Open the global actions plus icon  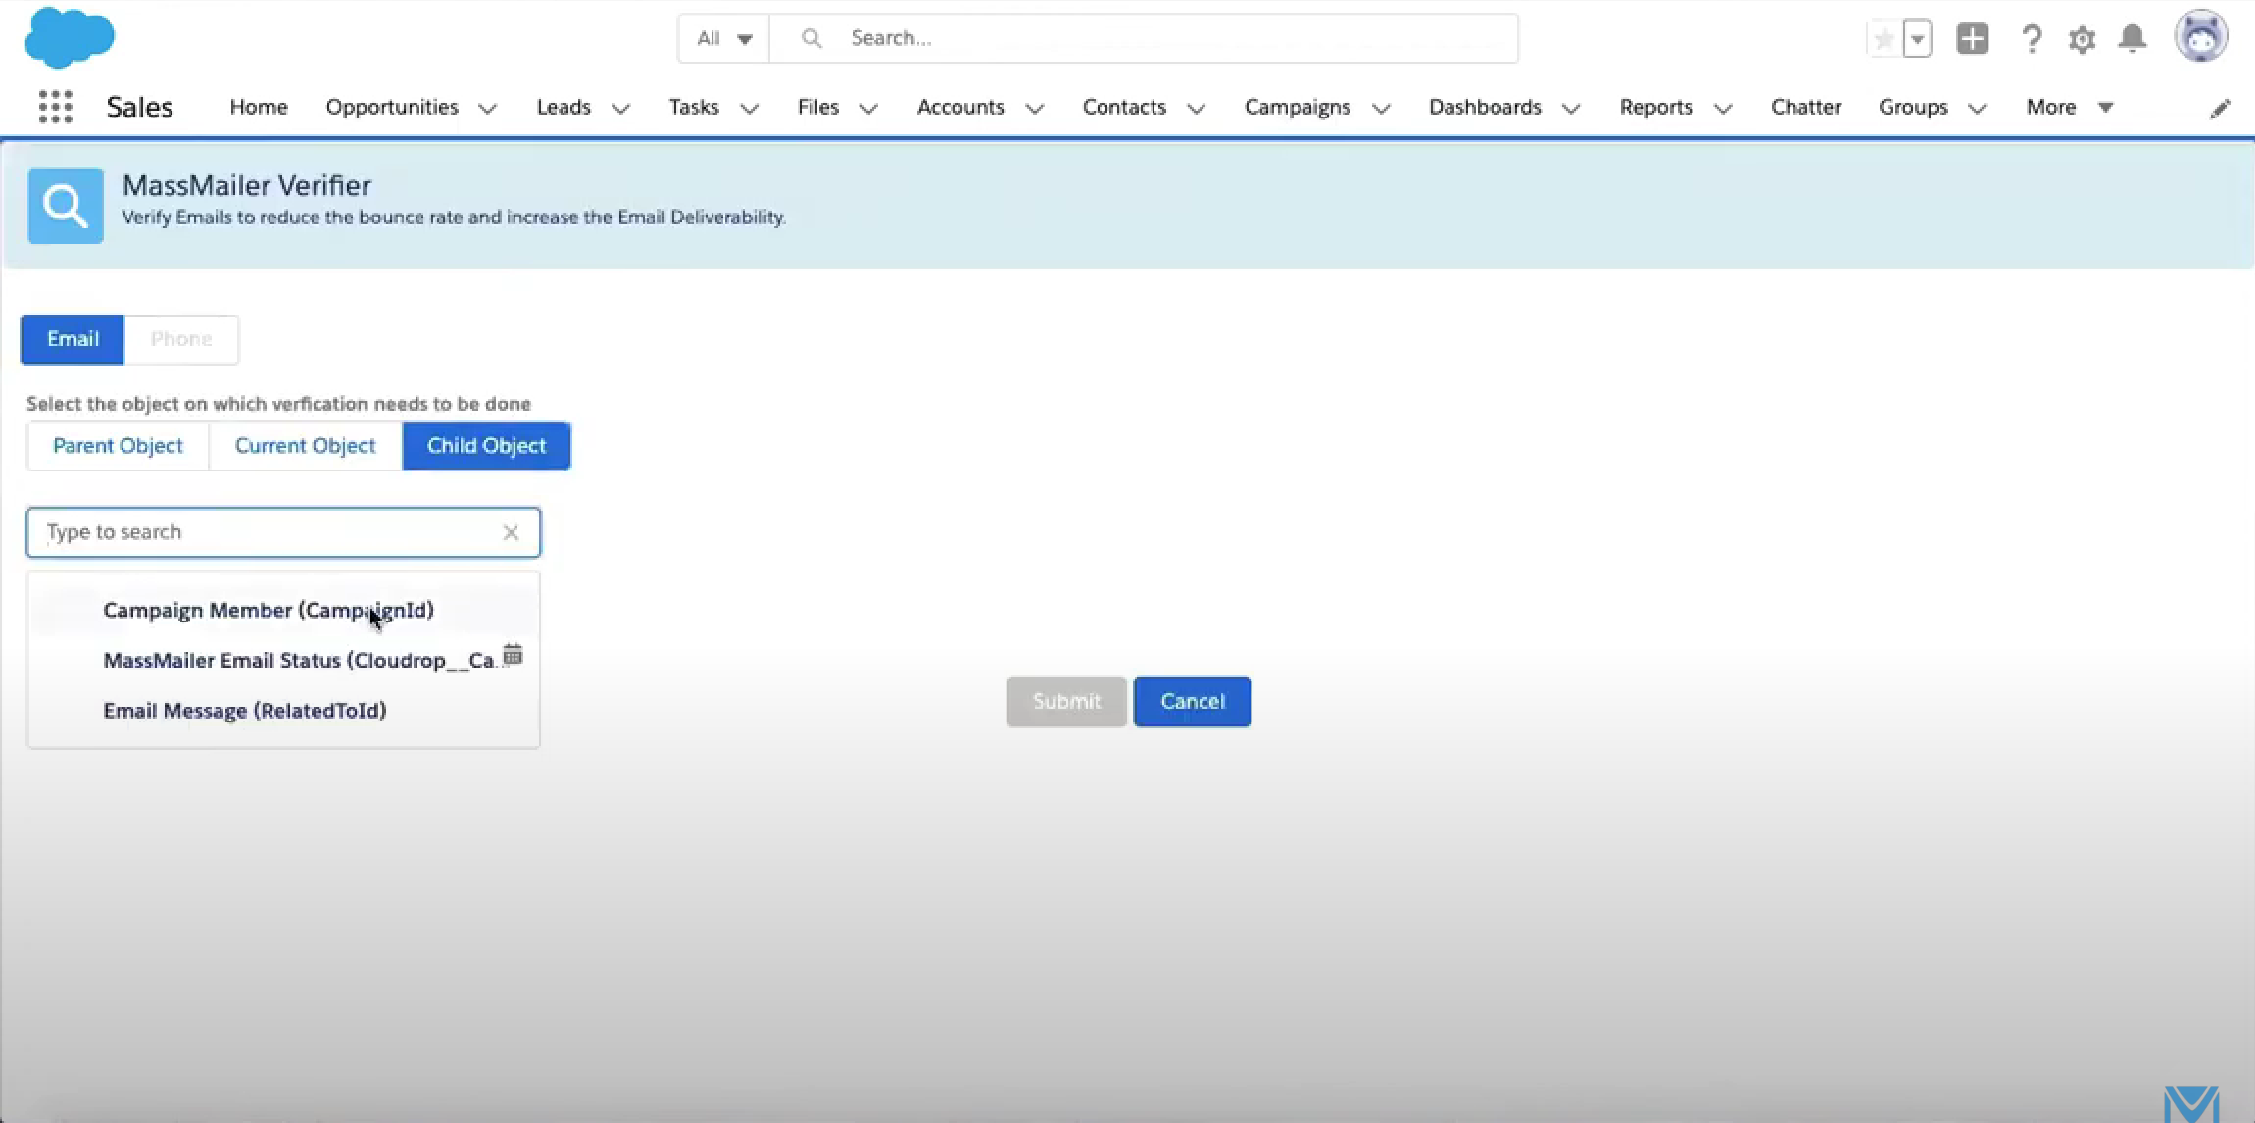click(x=1972, y=39)
